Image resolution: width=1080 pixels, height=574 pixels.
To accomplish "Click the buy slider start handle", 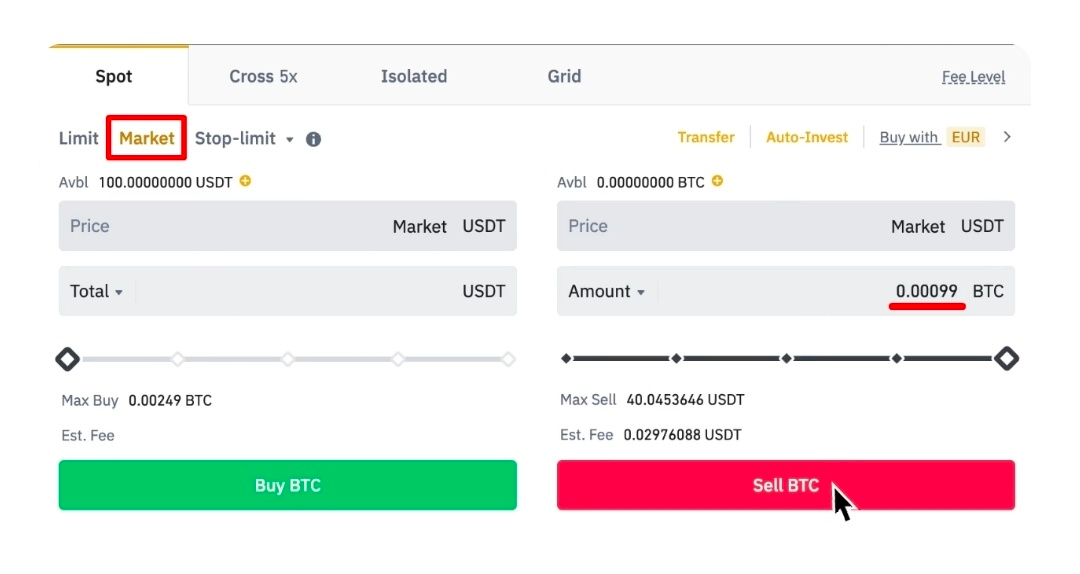I will pyautogui.click(x=67, y=358).
